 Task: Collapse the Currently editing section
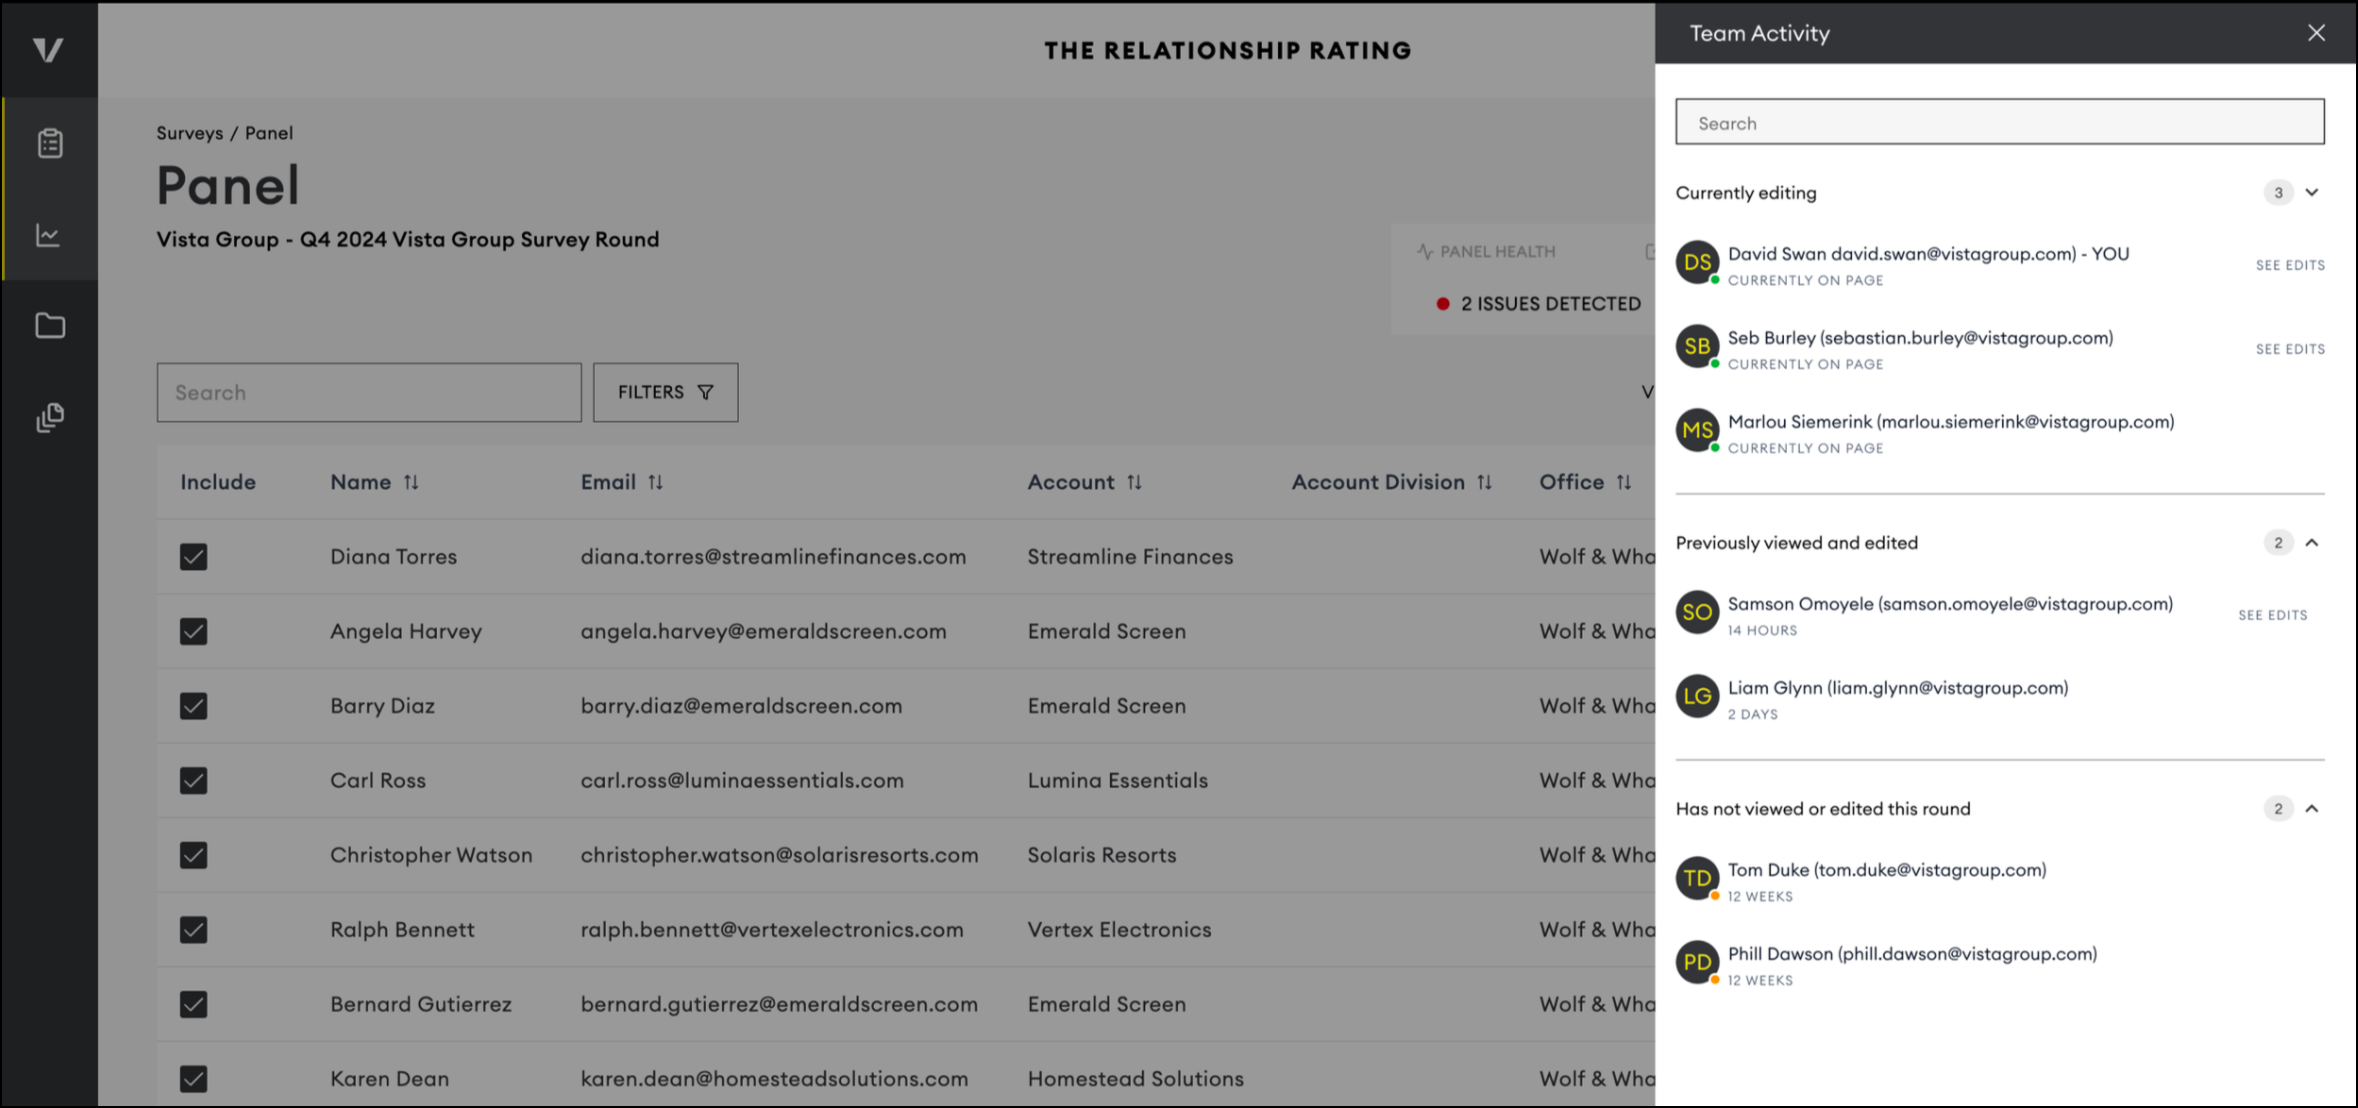click(2312, 192)
